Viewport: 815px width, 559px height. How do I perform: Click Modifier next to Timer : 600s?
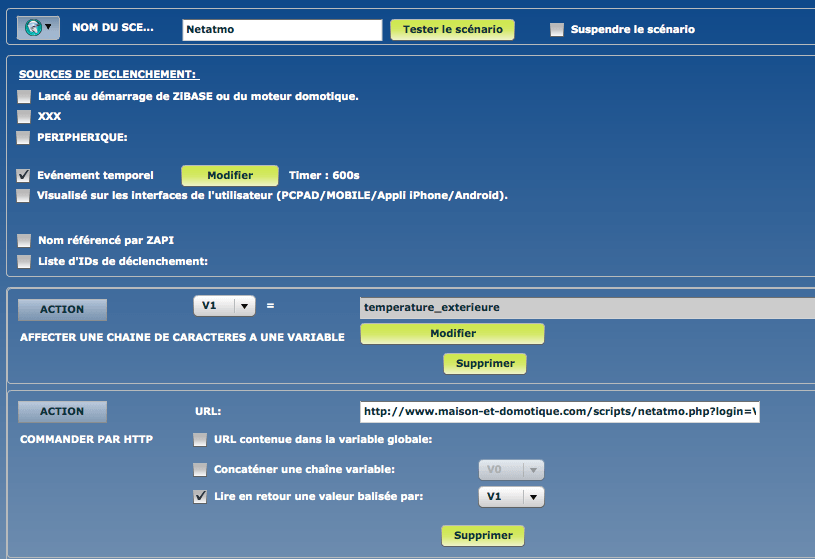click(230, 176)
